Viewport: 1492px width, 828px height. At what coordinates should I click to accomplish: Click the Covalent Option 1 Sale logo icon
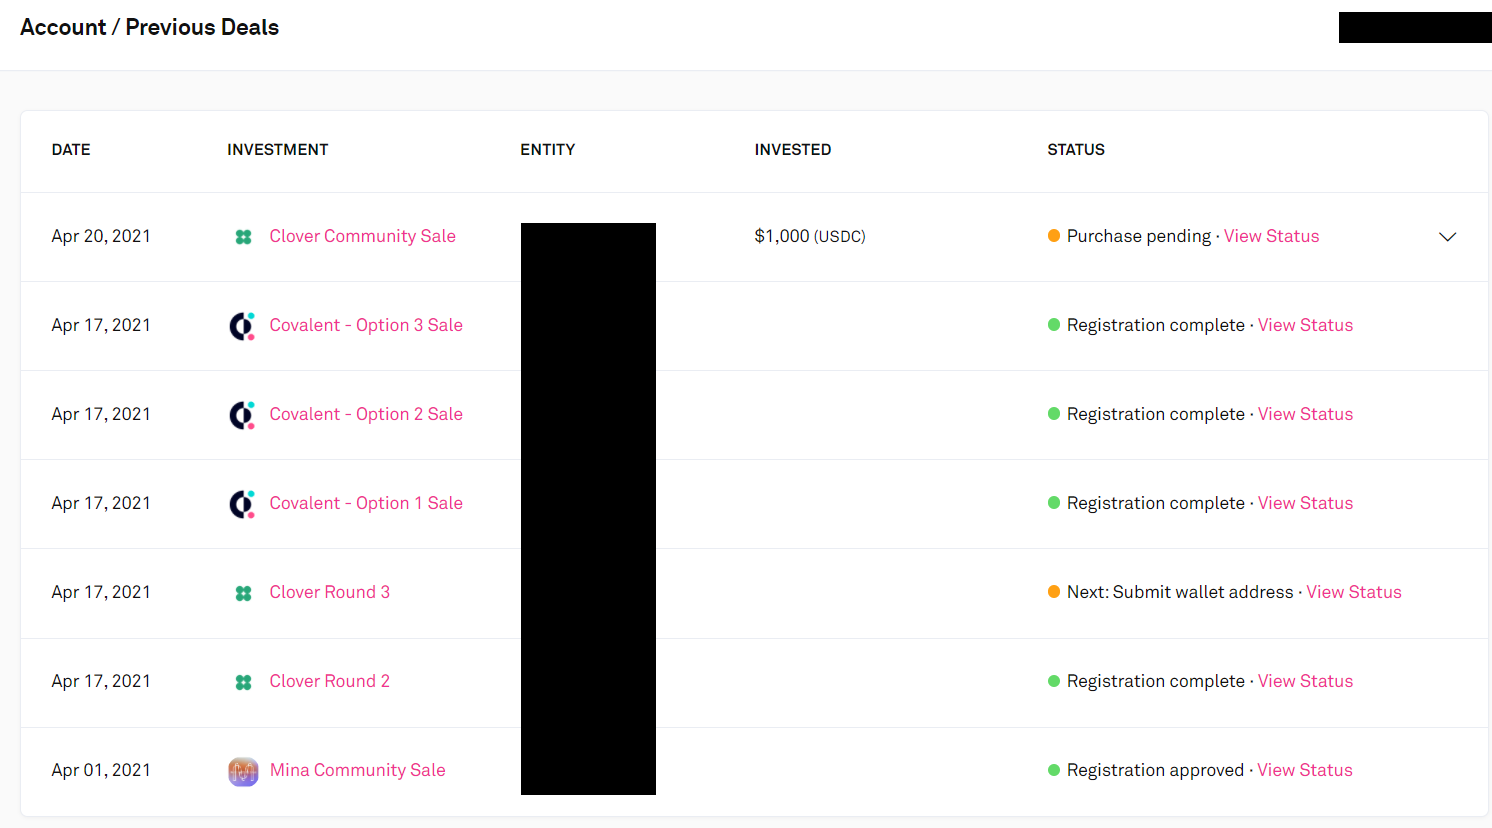243,504
